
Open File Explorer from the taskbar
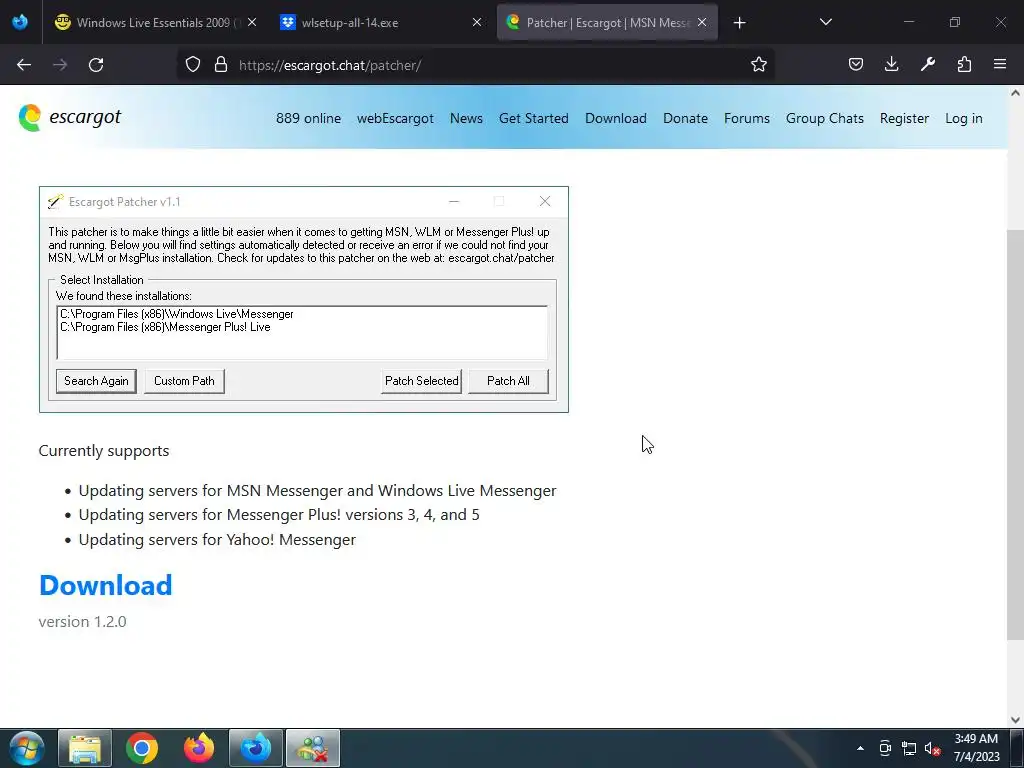tap(85, 748)
